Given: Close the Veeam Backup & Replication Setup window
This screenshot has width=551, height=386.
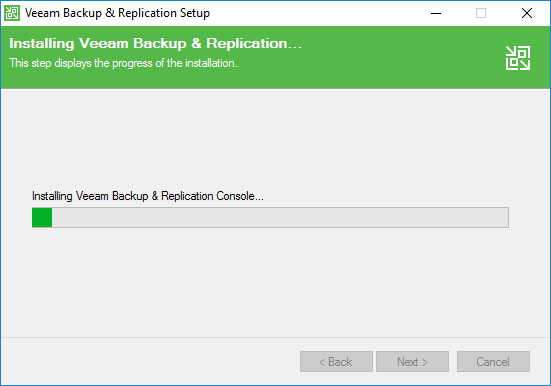Looking at the screenshot, I should [x=526, y=13].
